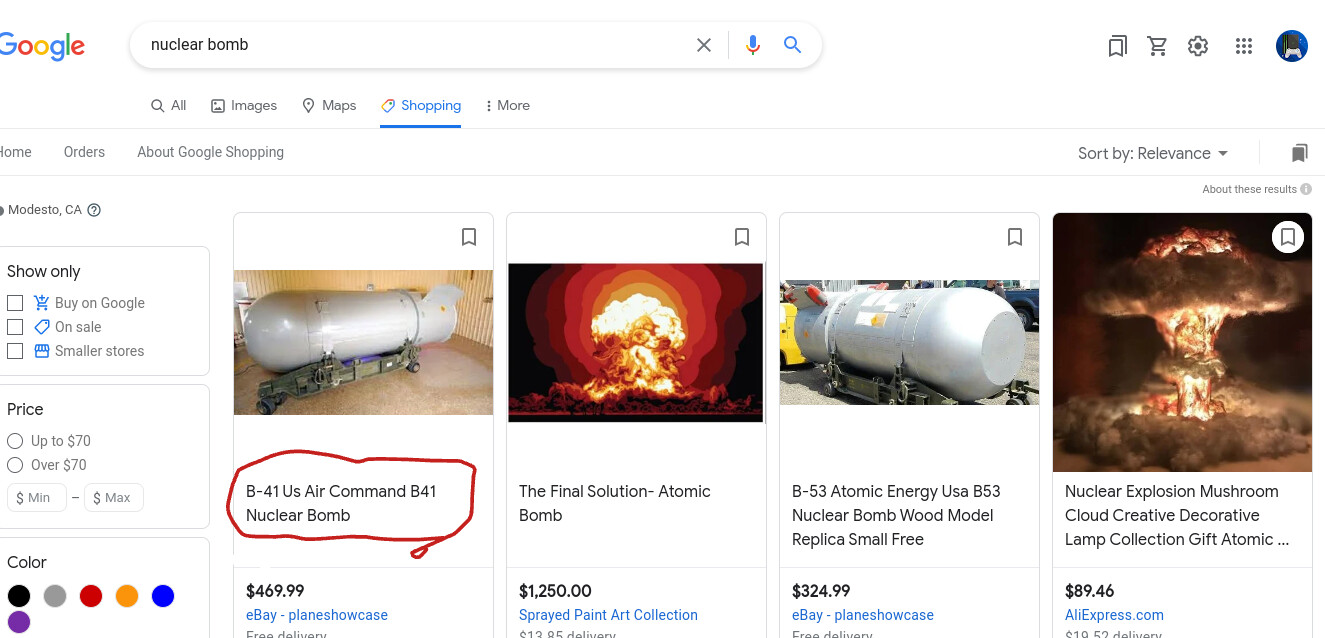
Task: Click the $89.46 price
Action: coord(1089,591)
